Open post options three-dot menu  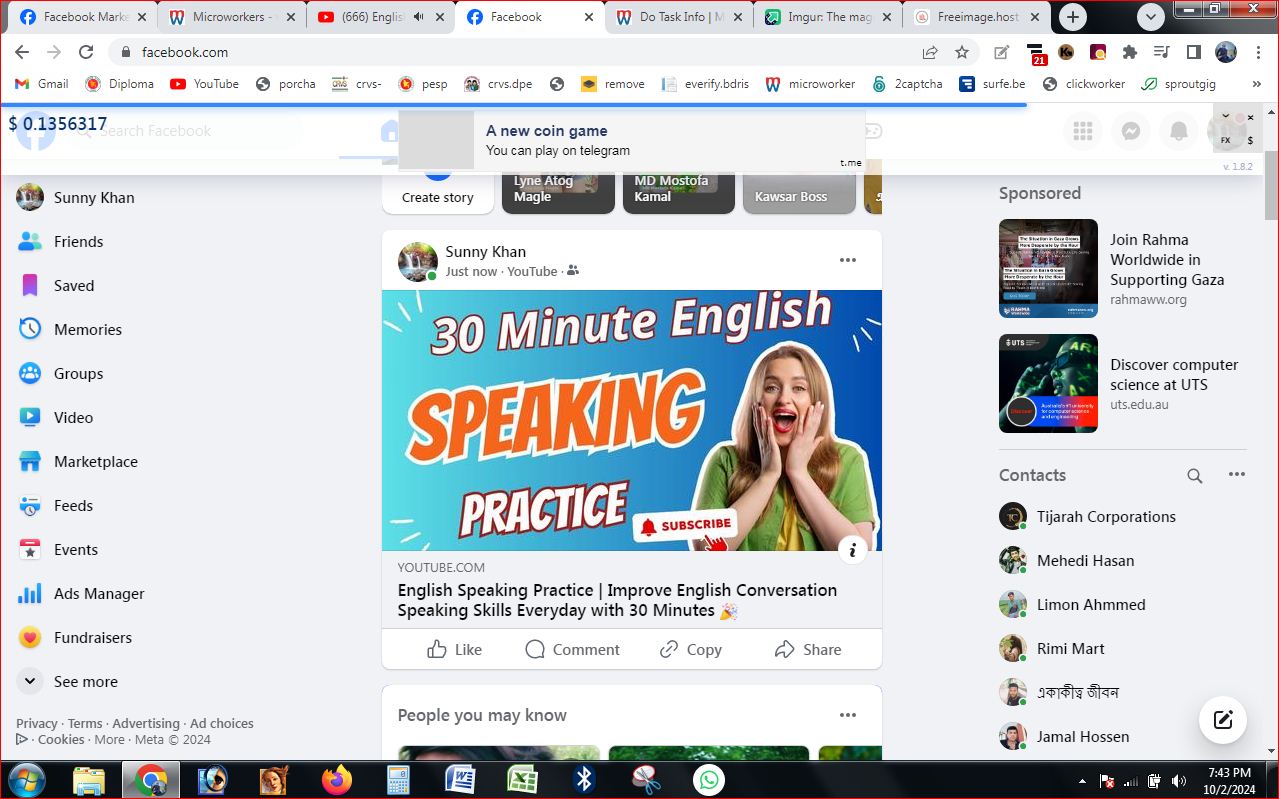tap(848, 260)
